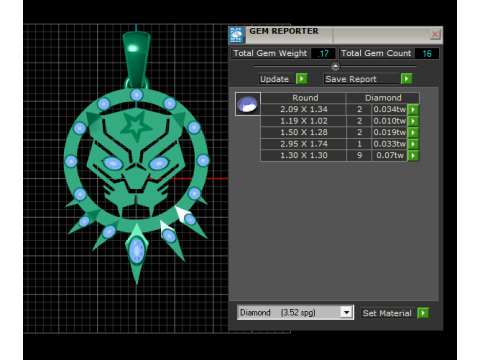Image resolution: width=480 pixels, height=360 pixels.
Task: Close the Gem Reporter panel
Action: tap(435, 34)
